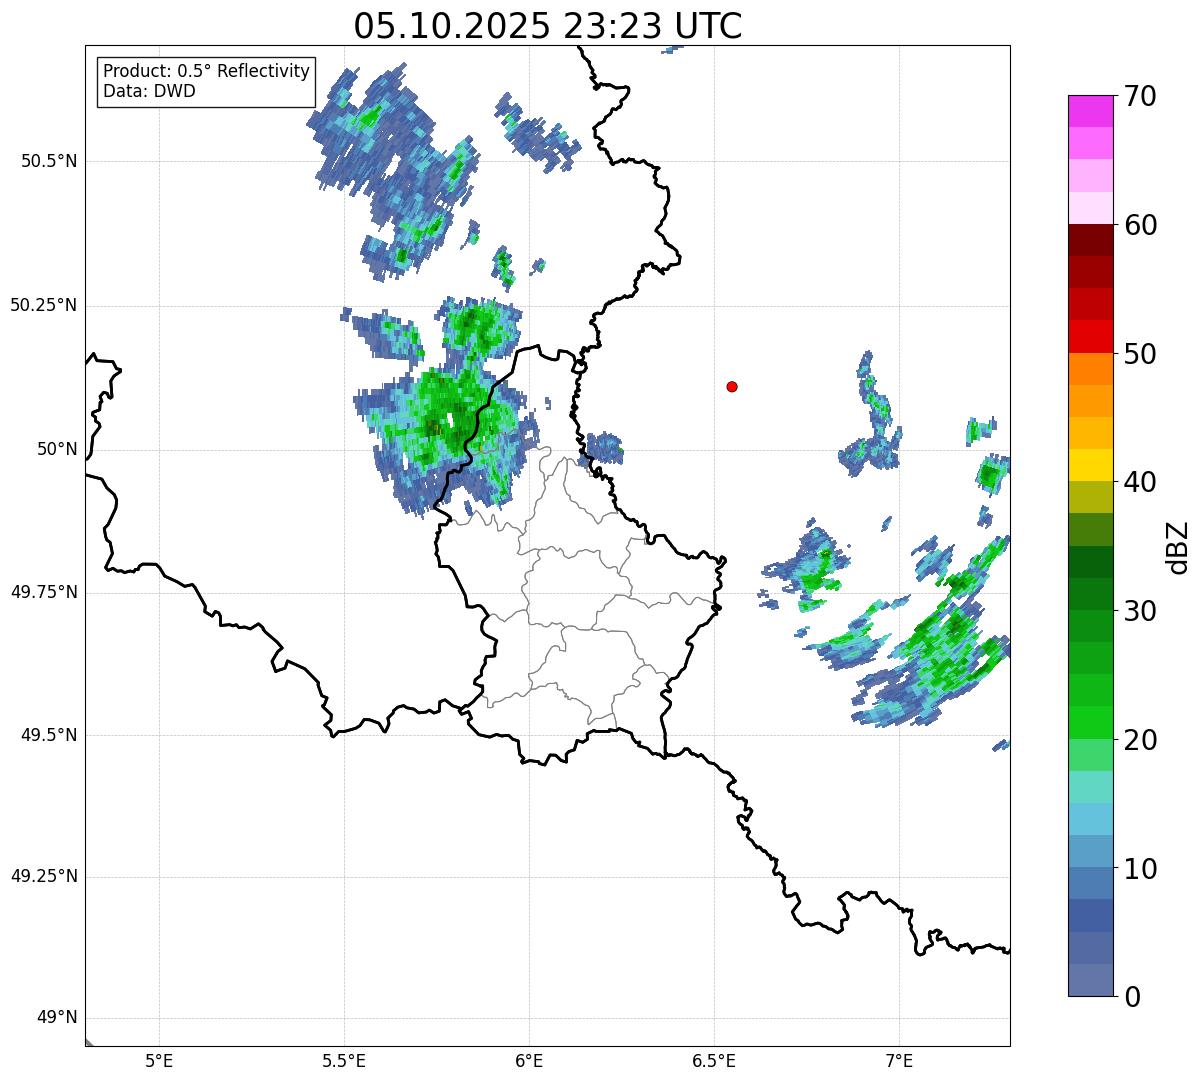
Task: Click the '50.5°N' latitude label
Action: [x=48, y=161]
